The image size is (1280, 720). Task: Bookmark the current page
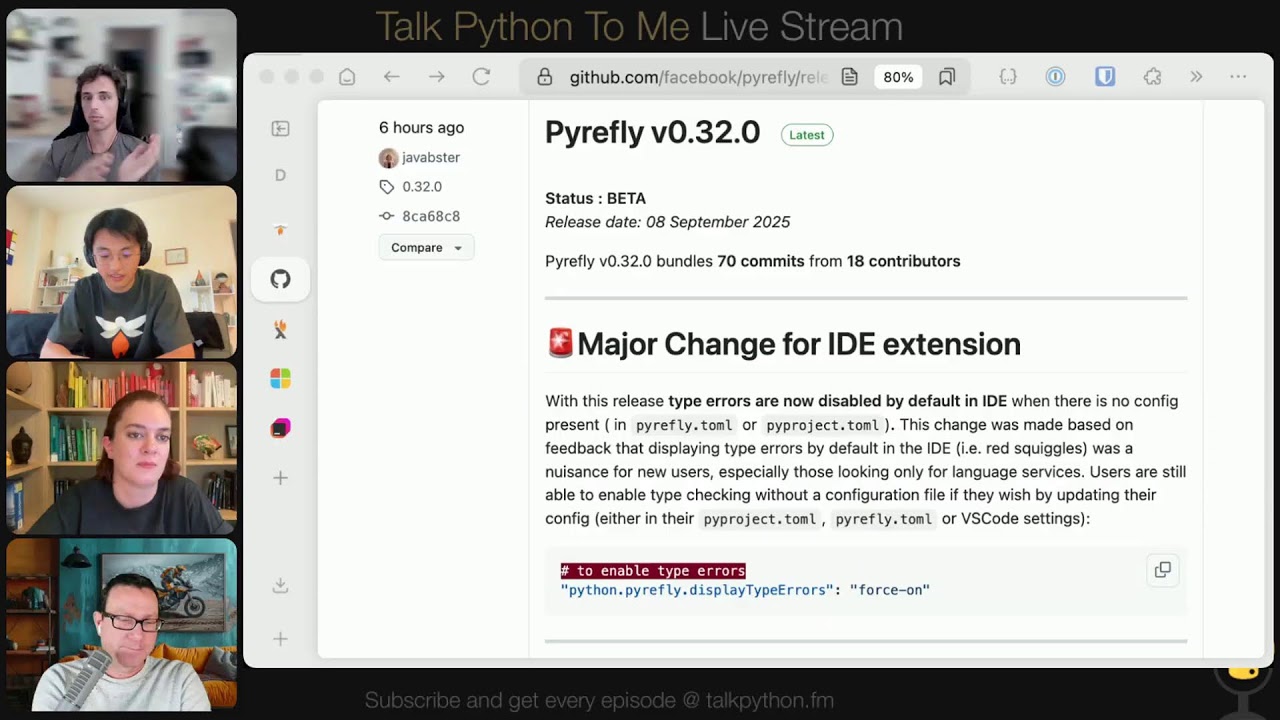[x=947, y=76]
